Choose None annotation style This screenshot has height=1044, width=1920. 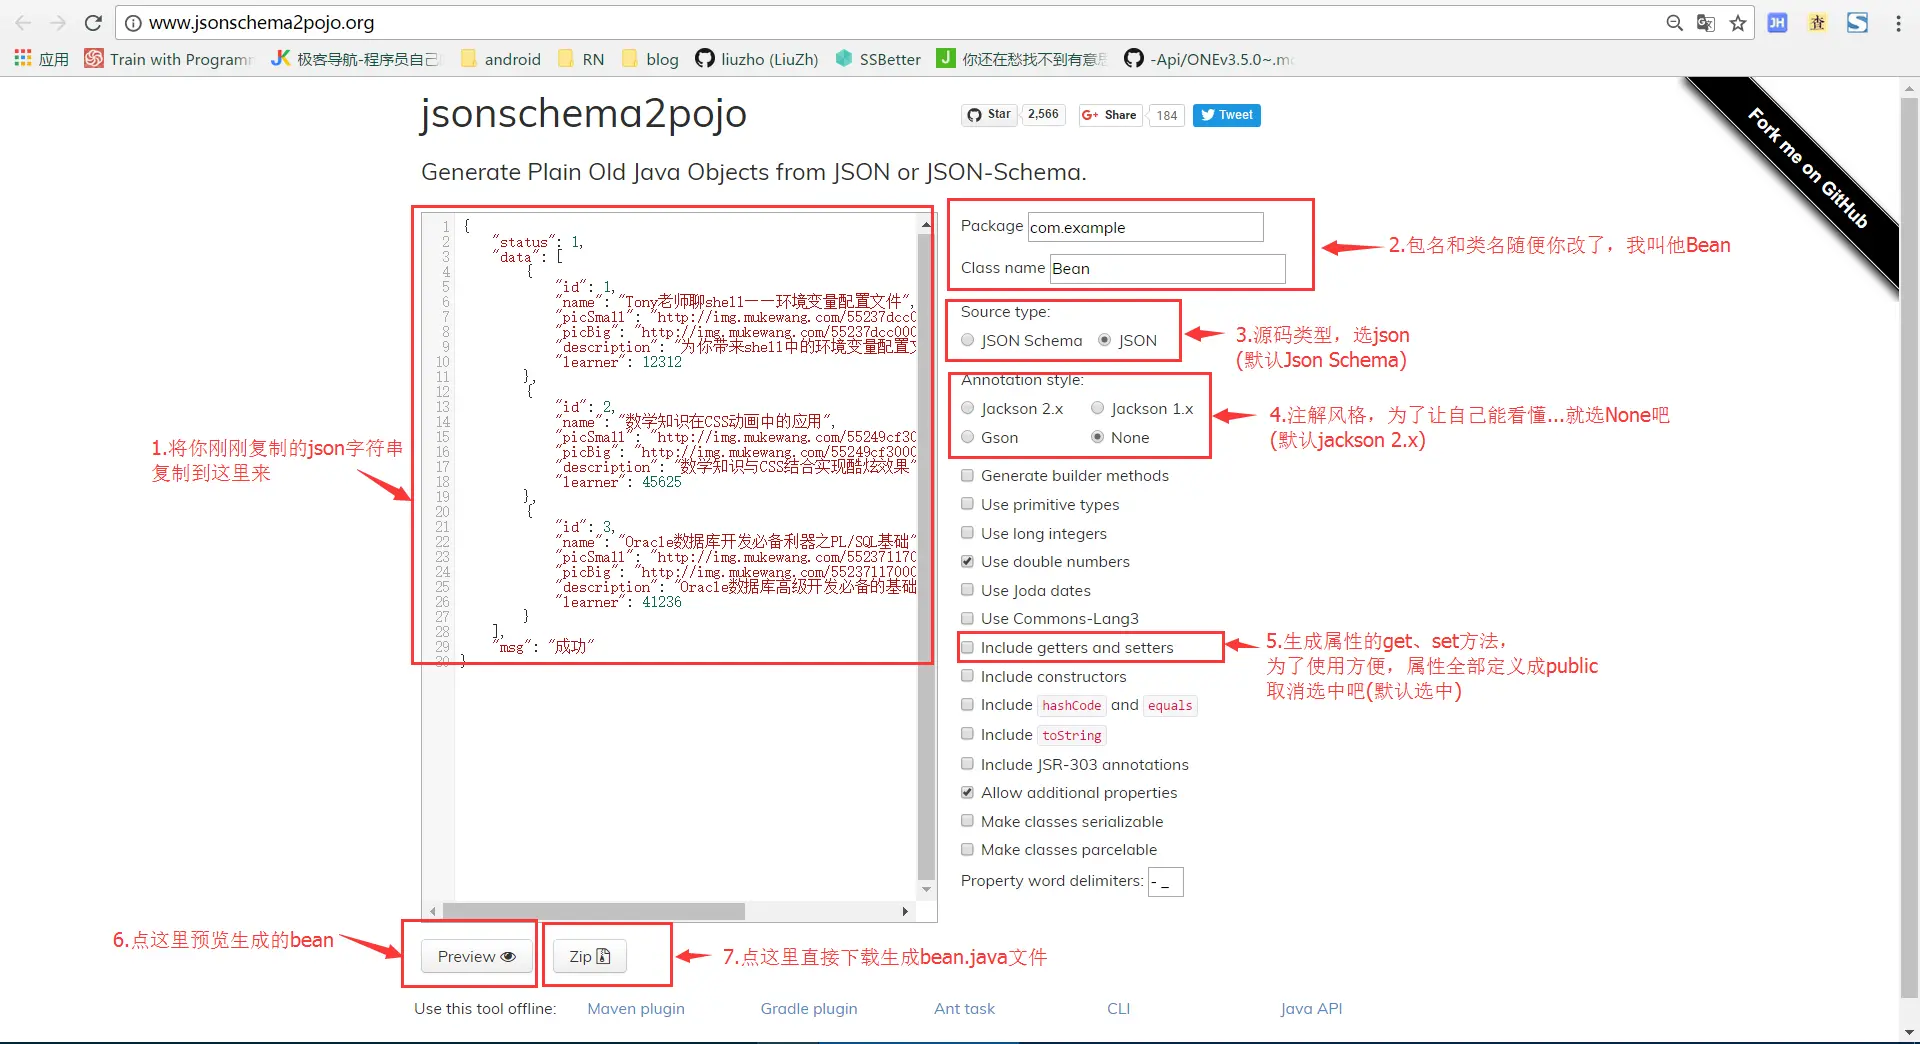click(x=1097, y=437)
